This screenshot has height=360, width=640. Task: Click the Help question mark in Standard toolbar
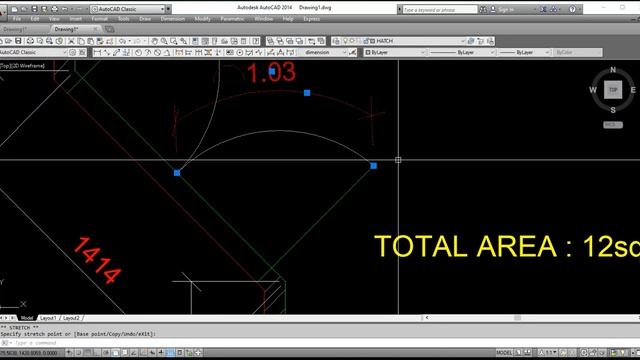(x=256, y=41)
